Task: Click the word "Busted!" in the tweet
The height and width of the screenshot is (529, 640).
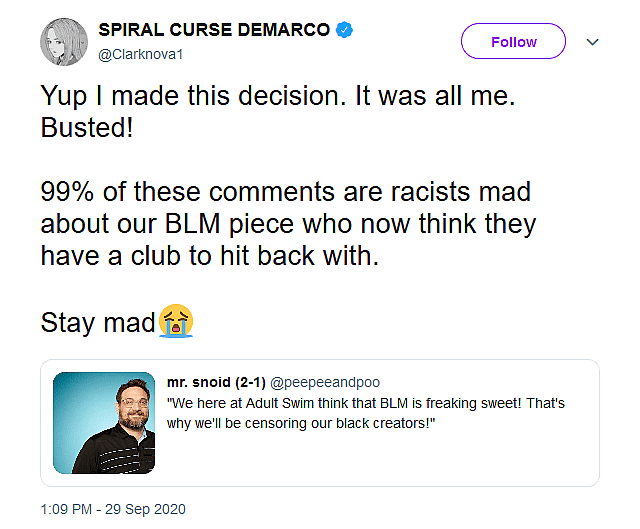Action: click(x=86, y=129)
